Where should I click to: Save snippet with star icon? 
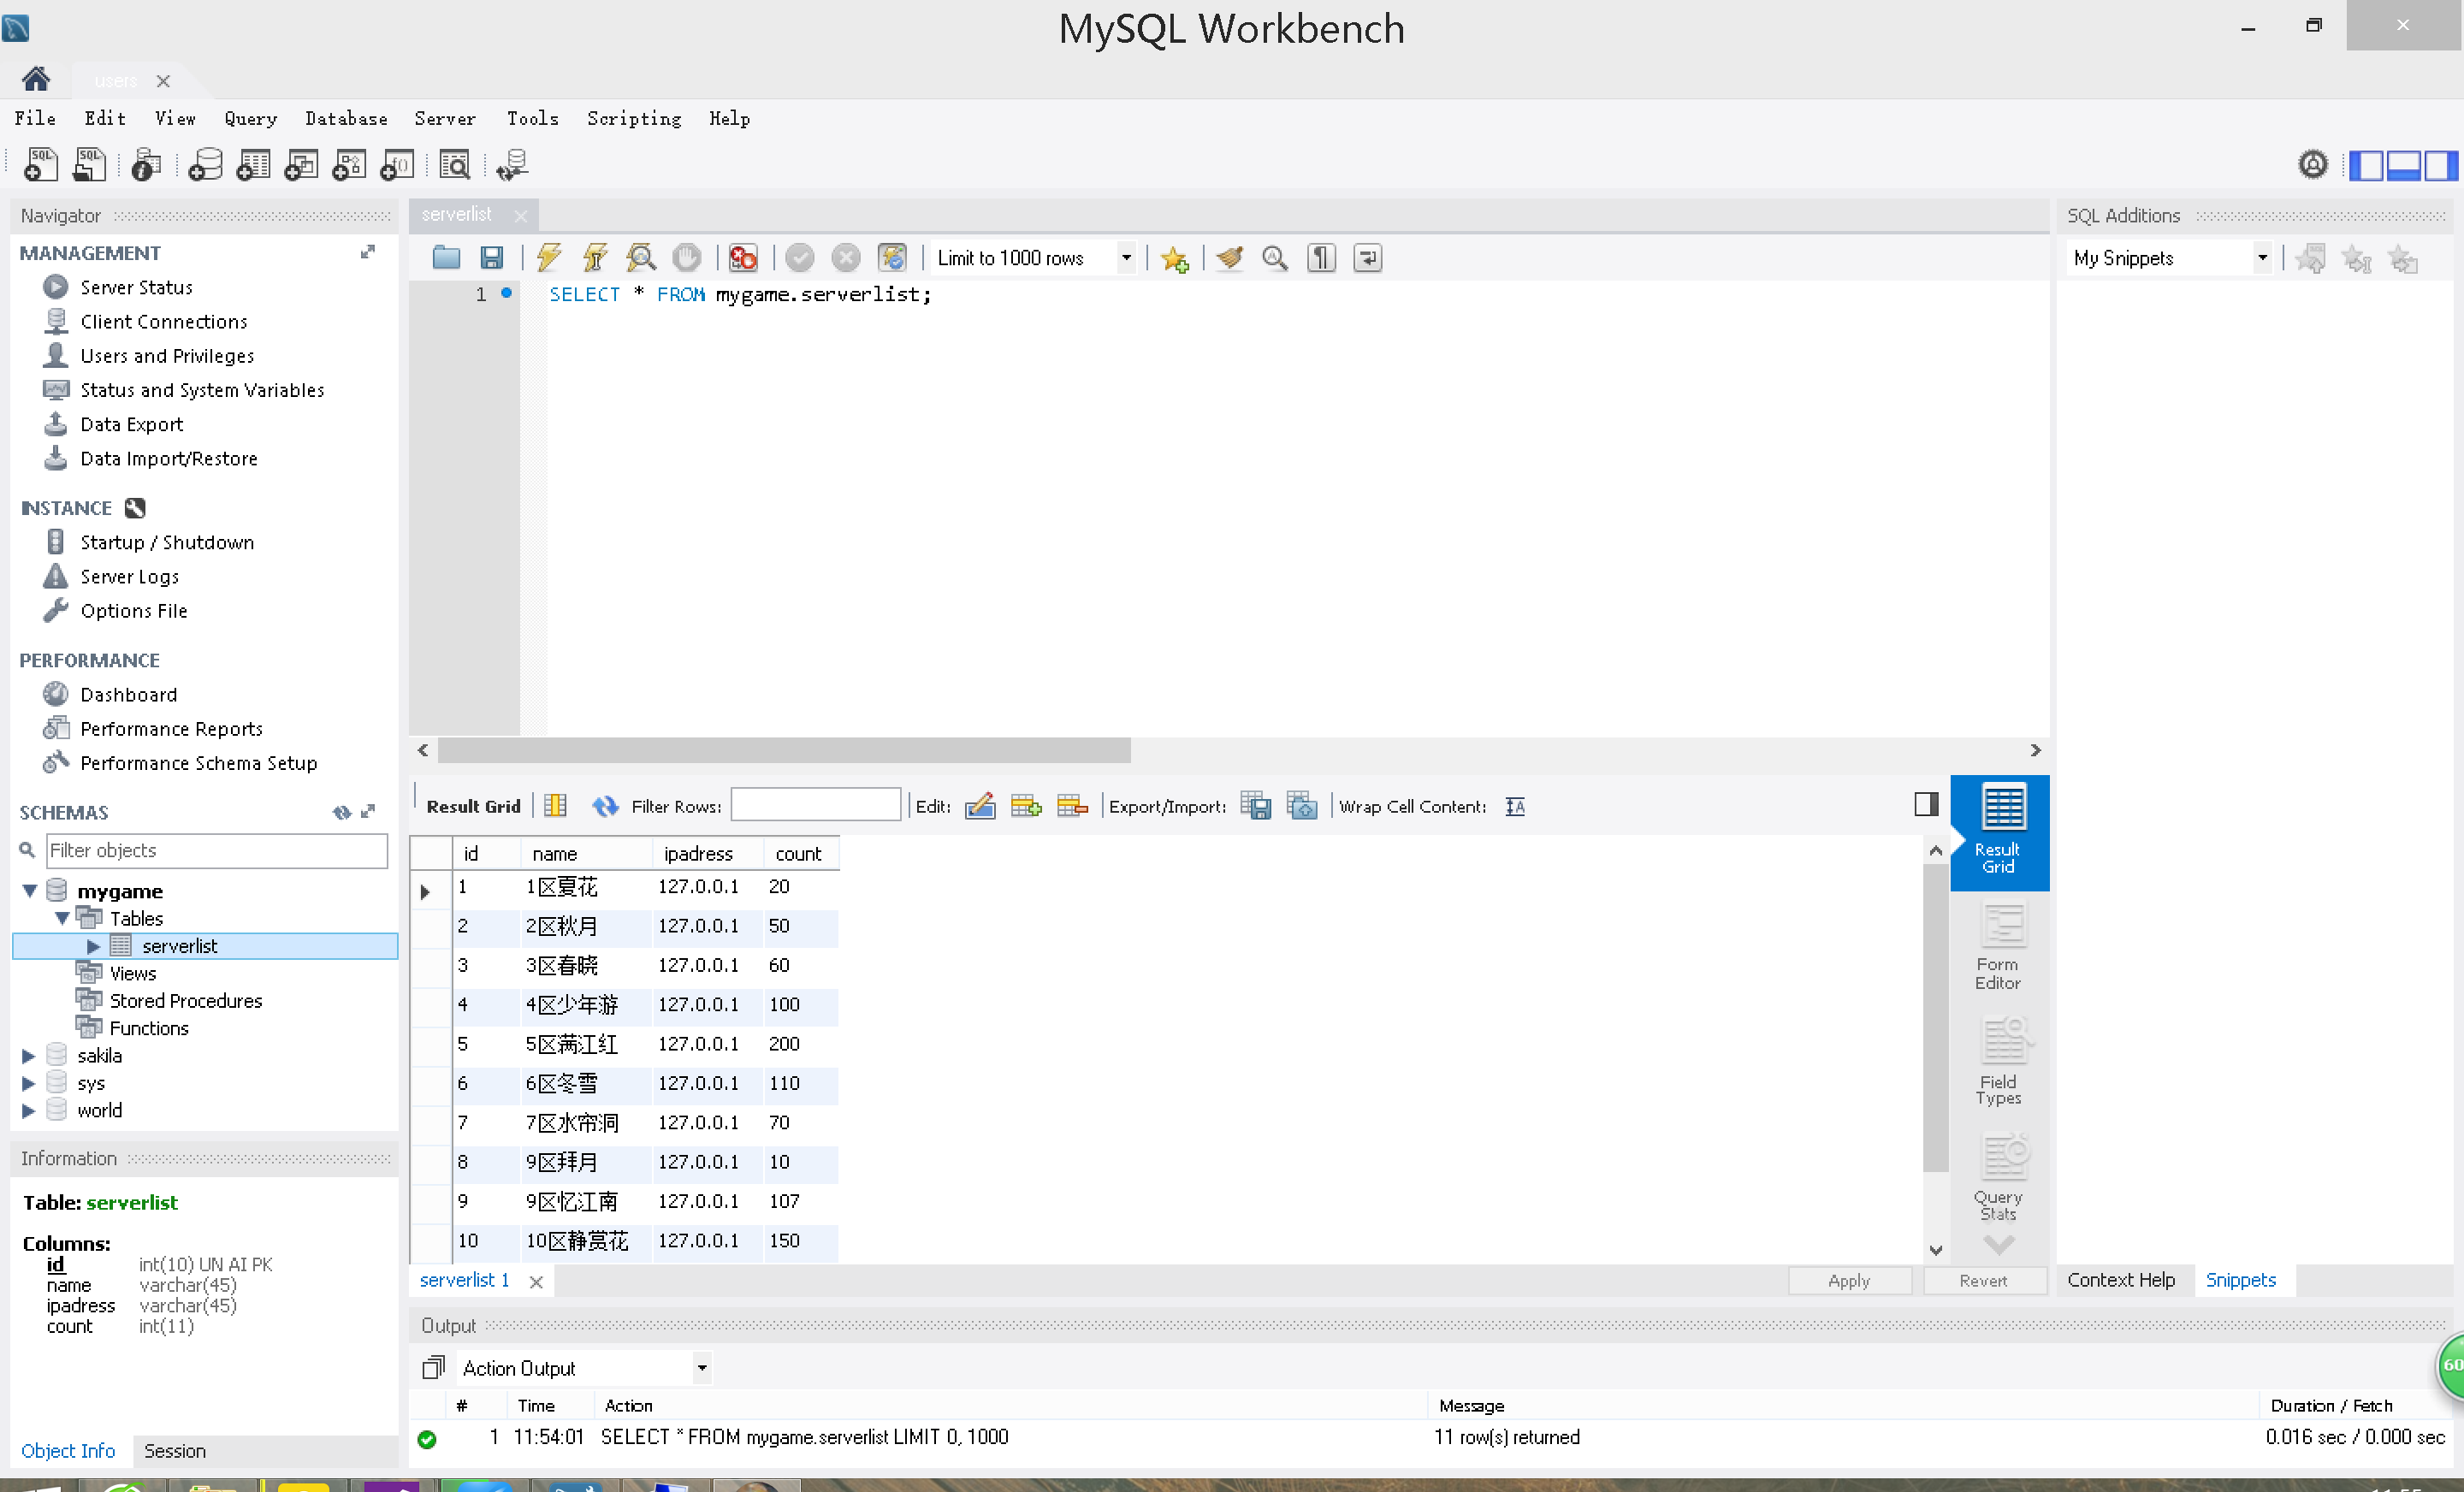coord(1175,259)
